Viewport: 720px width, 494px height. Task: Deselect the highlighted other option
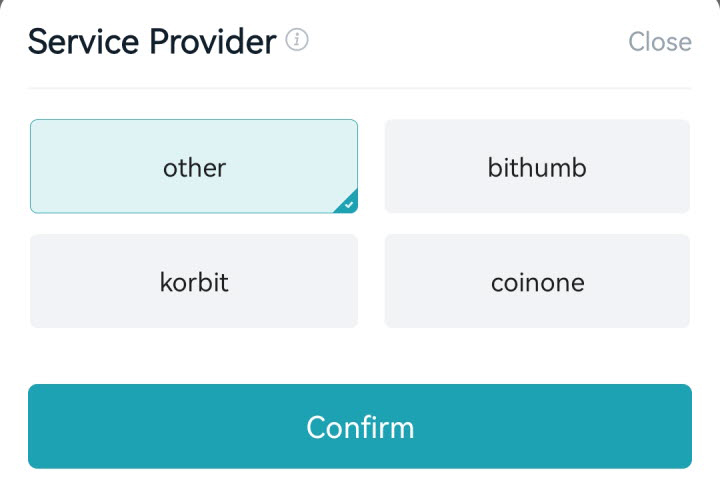[x=194, y=166]
